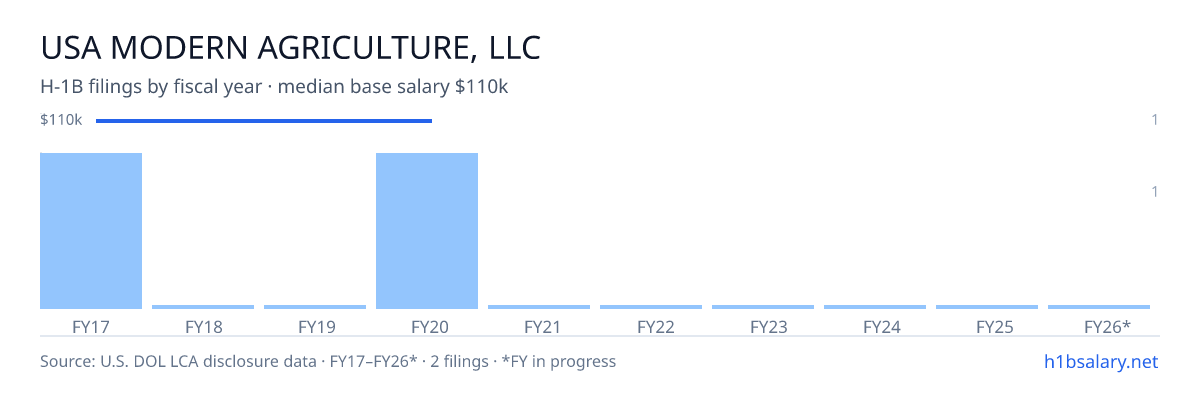This screenshot has height=400, width=1200.
Task: Click the small FY26* bar stub
Action: point(1099,307)
